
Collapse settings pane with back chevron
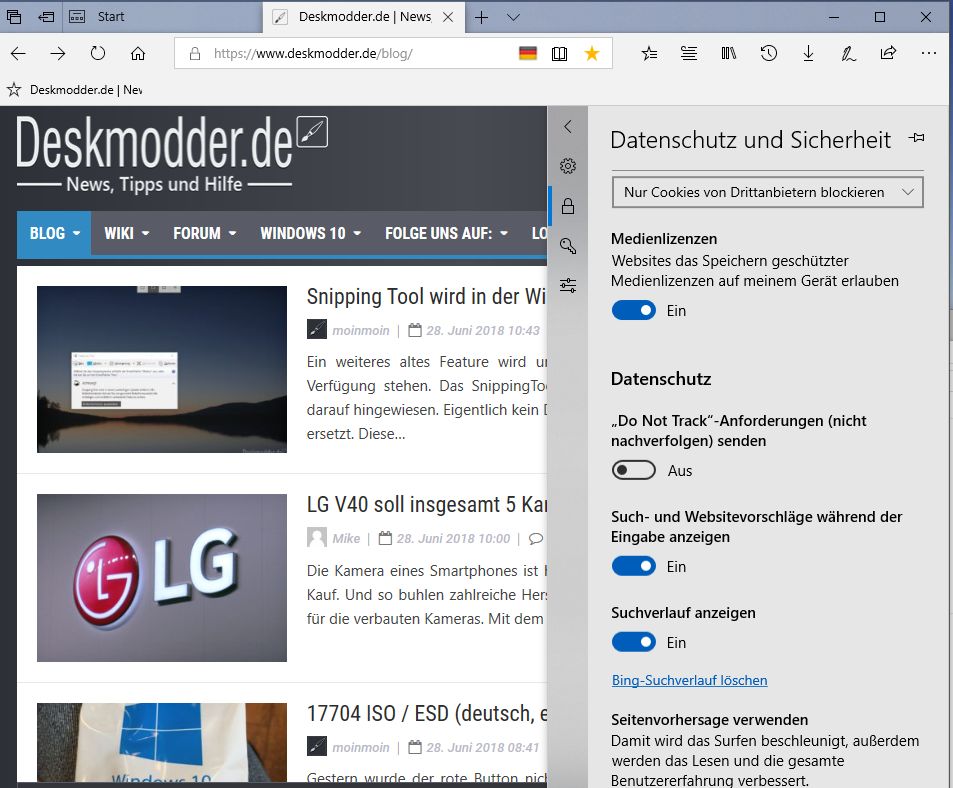pyautogui.click(x=568, y=126)
